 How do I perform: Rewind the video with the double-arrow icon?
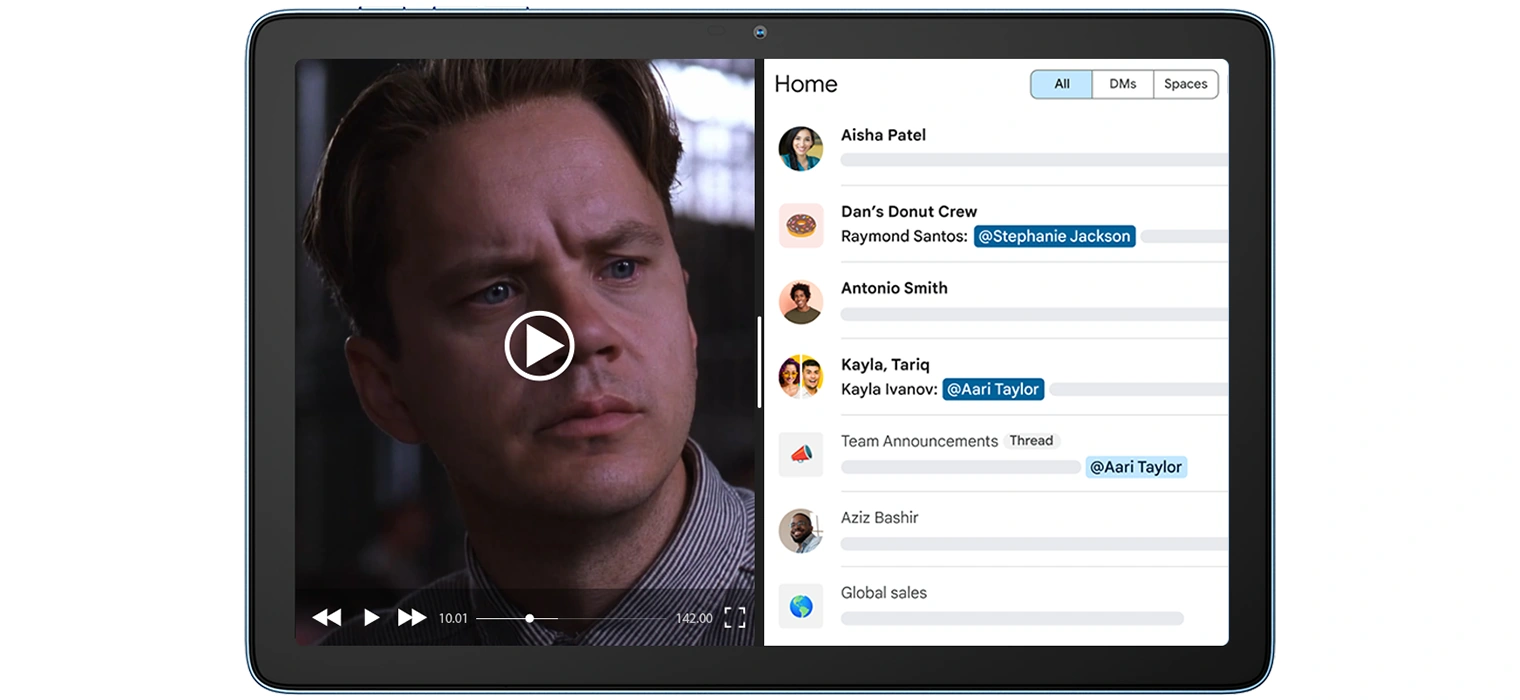[x=327, y=618]
